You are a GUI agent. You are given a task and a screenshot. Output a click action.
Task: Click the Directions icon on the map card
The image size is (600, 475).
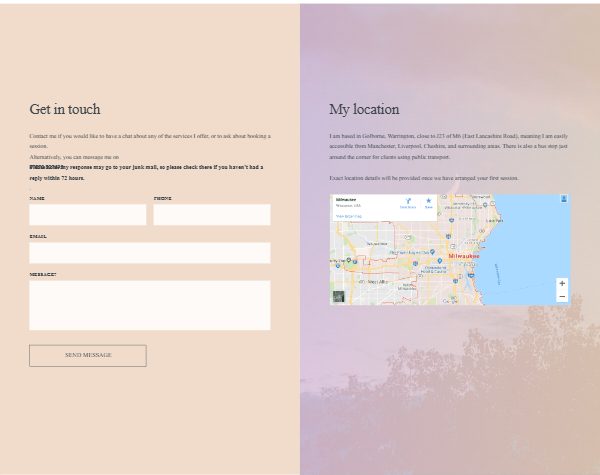(408, 202)
